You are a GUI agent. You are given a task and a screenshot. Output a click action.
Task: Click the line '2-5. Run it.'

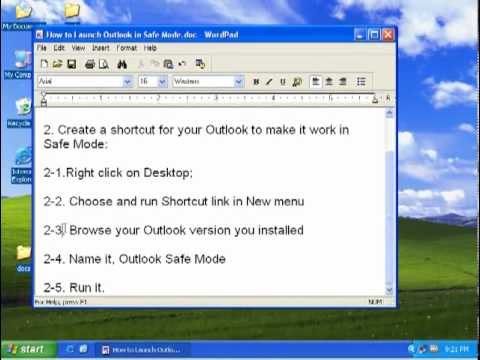(x=74, y=287)
